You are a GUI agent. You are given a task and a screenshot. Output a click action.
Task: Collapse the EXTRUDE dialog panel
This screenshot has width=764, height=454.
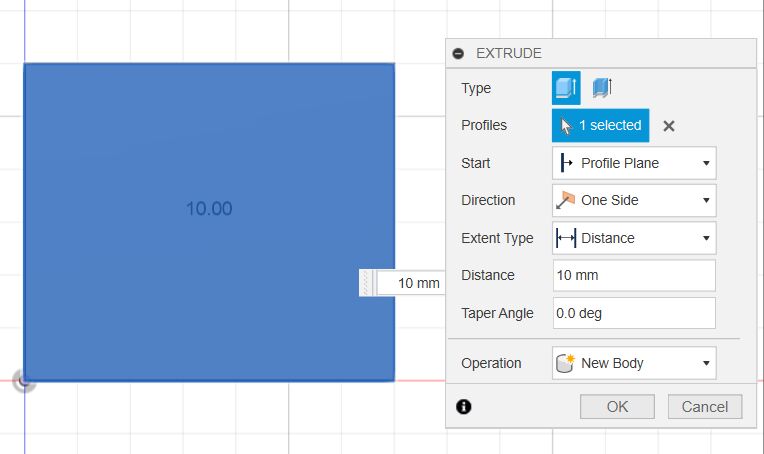coord(458,54)
